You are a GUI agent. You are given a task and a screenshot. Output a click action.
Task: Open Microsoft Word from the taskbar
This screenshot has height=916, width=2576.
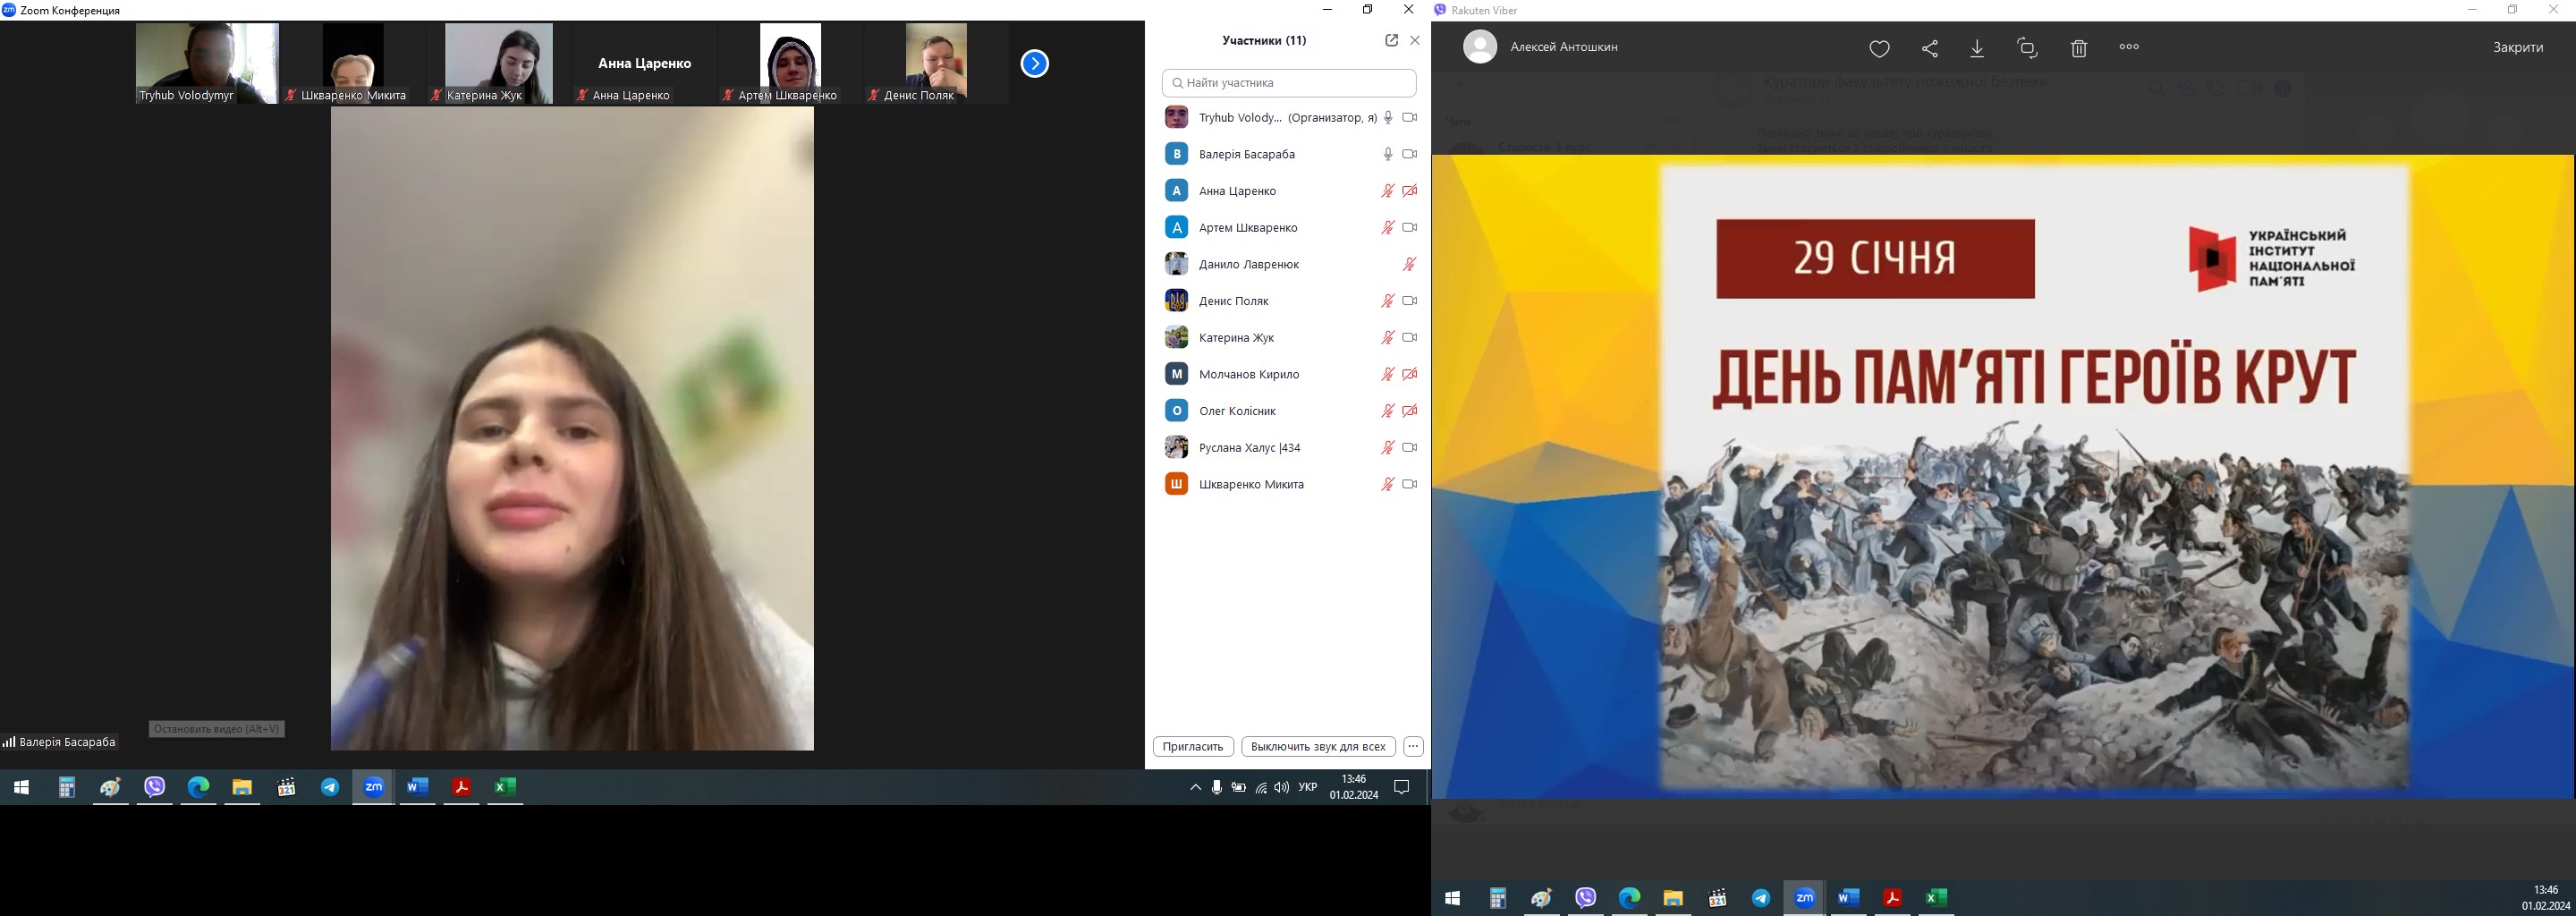tap(417, 787)
